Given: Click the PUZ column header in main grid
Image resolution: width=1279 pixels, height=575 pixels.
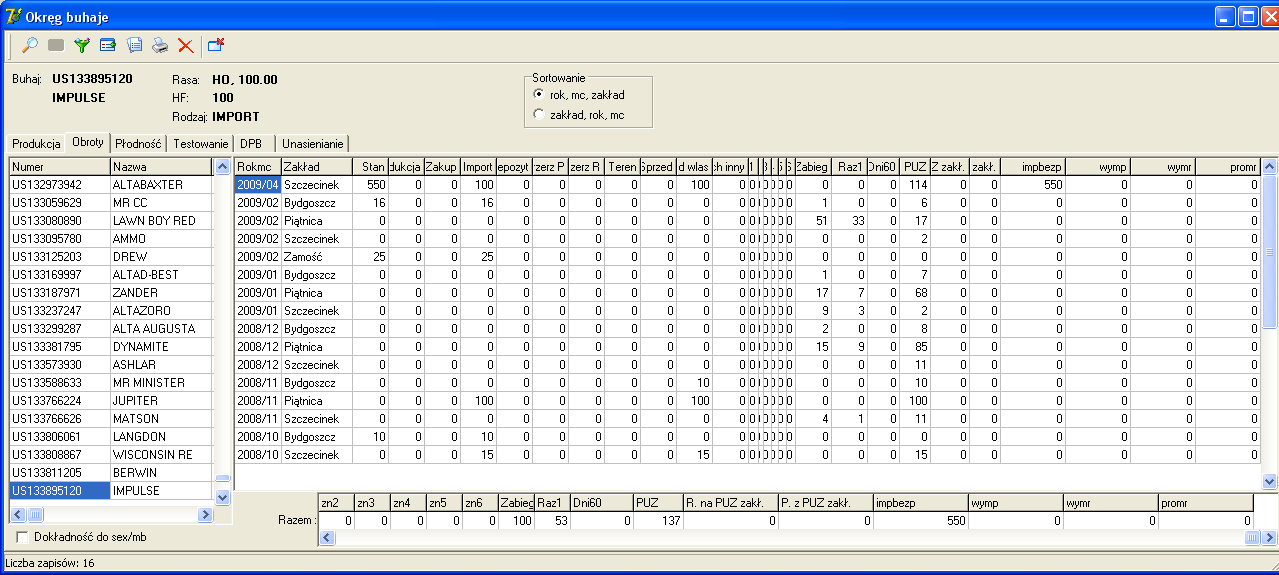Looking at the screenshot, I should click(x=914, y=167).
